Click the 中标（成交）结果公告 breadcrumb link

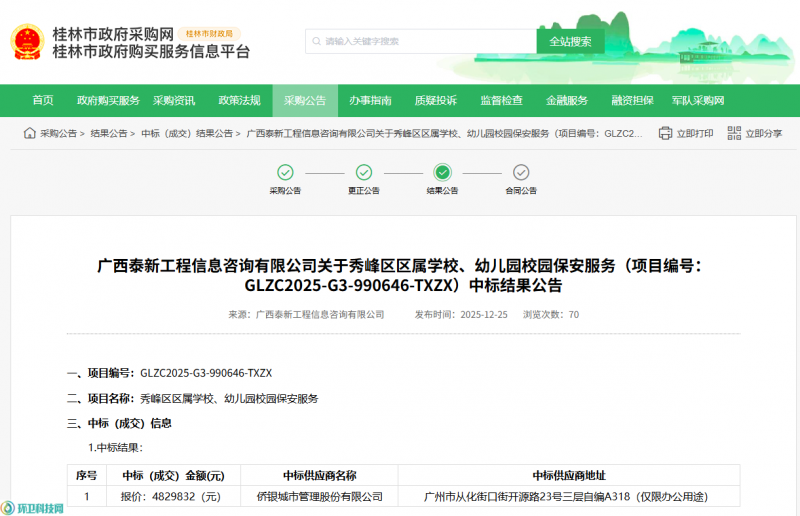tap(187, 133)
